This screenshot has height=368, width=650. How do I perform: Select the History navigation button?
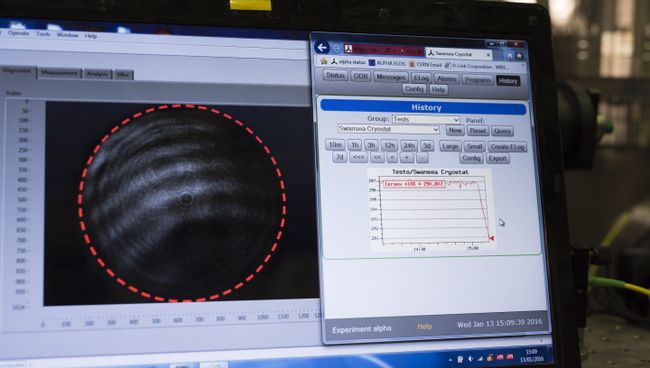tap(508, 81)
